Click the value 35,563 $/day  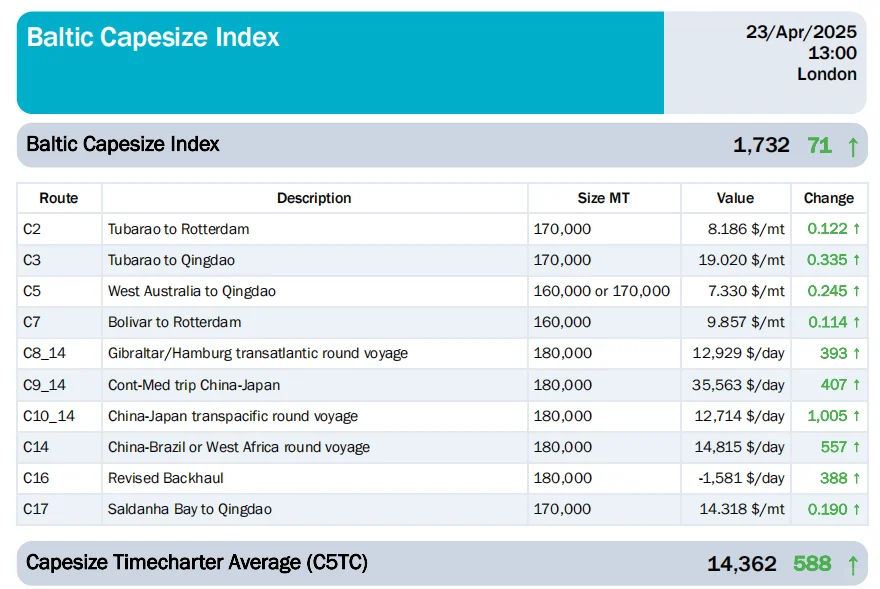[739, 385]
